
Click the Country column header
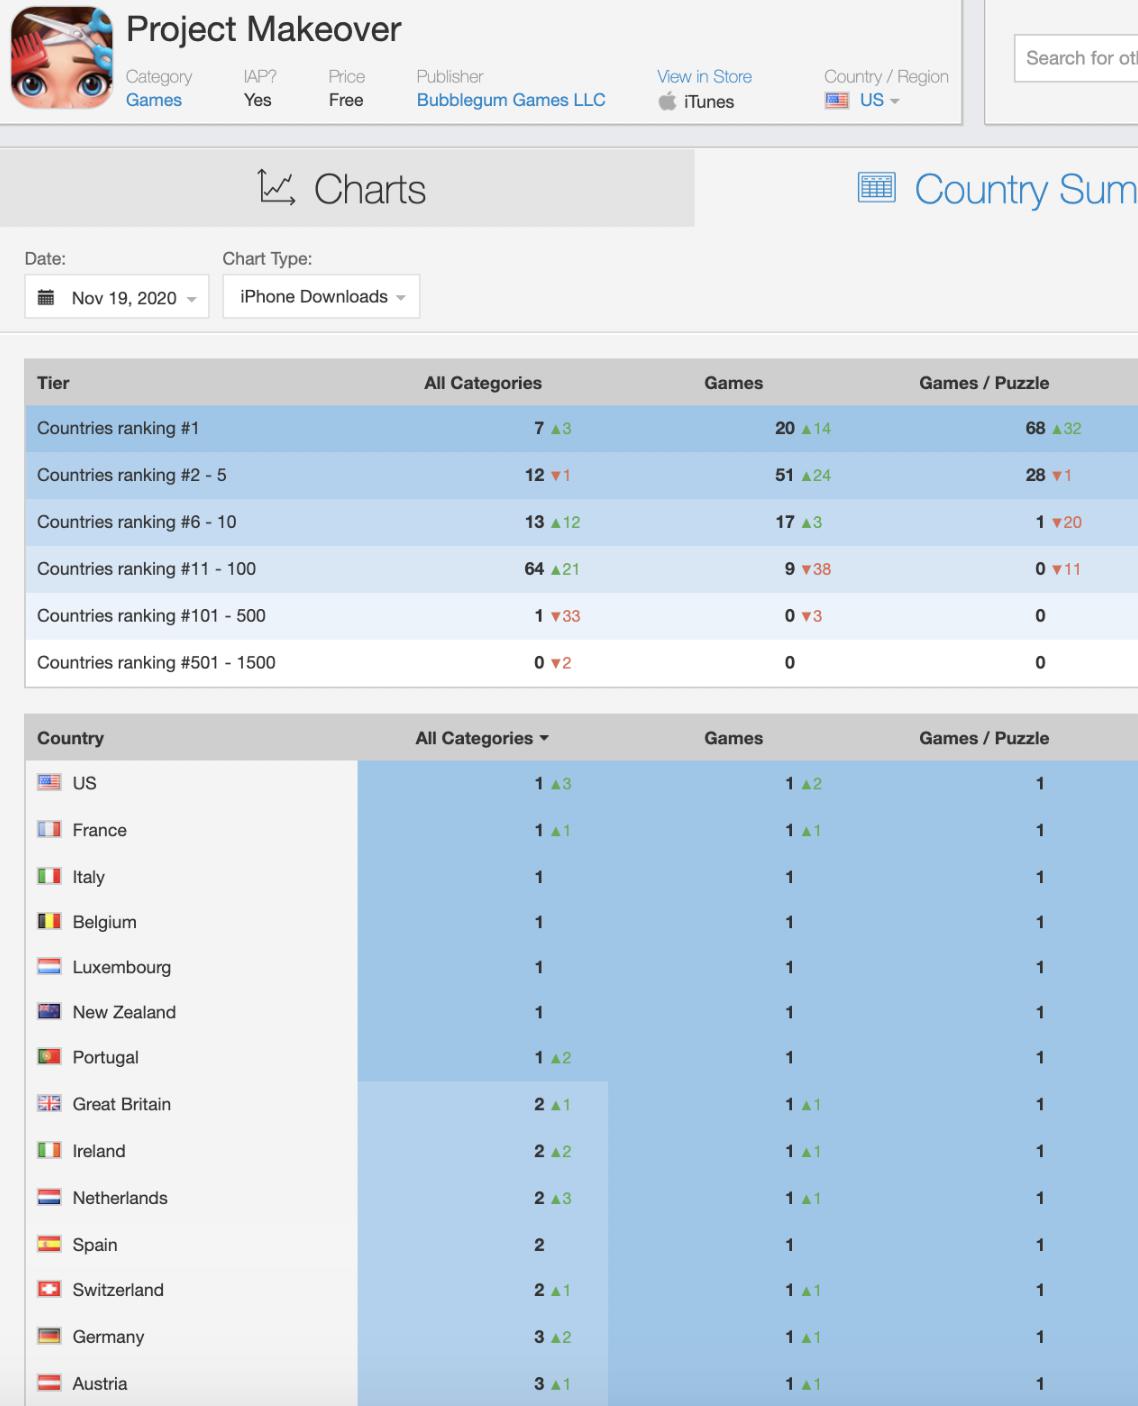coord(70,738)
